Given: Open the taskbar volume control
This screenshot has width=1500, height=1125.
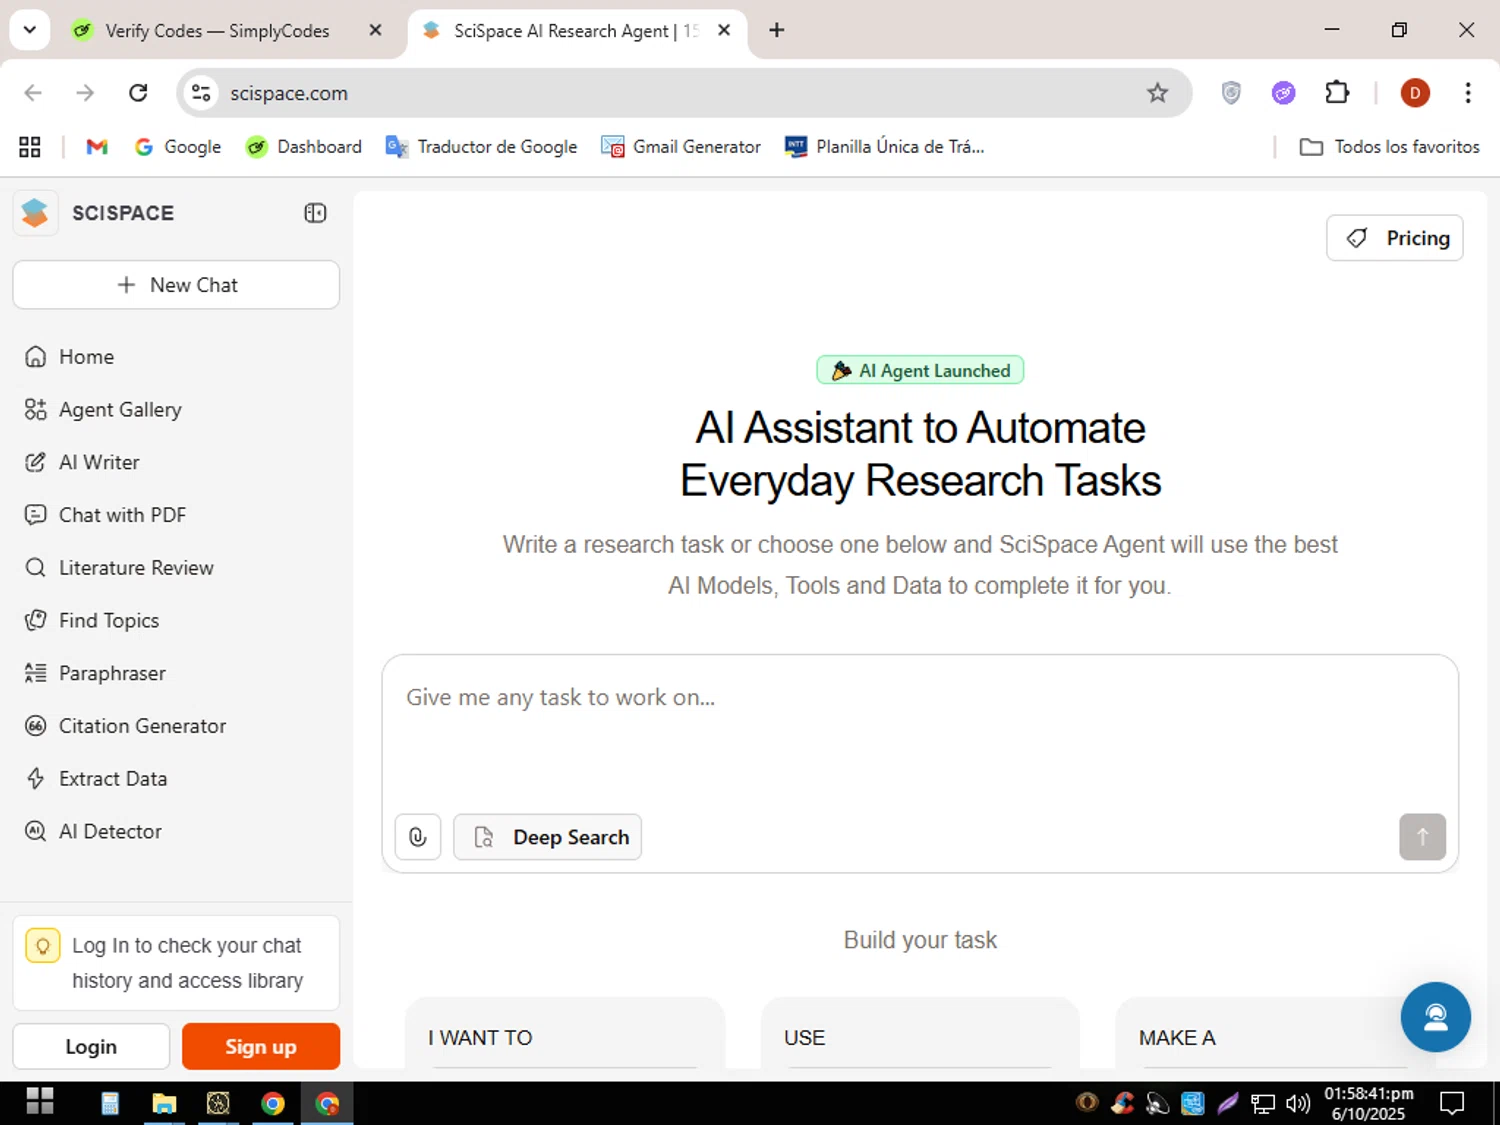Looking at the screenshot, I should [1298, 1103].
